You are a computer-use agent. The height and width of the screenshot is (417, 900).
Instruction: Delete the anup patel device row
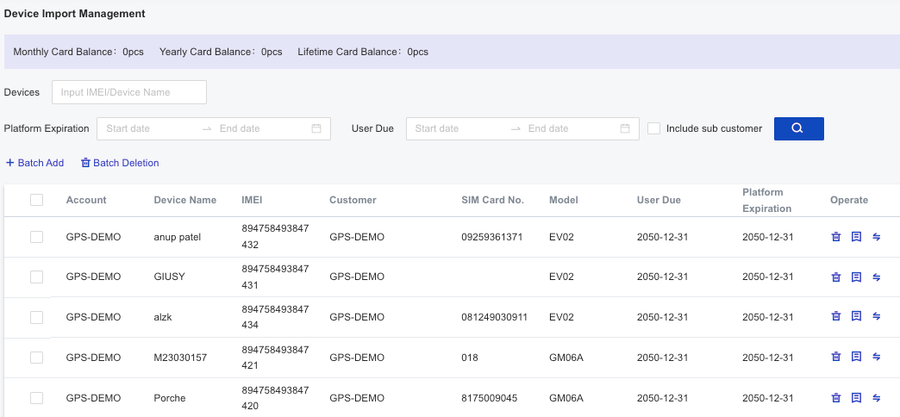coord(836,237)
